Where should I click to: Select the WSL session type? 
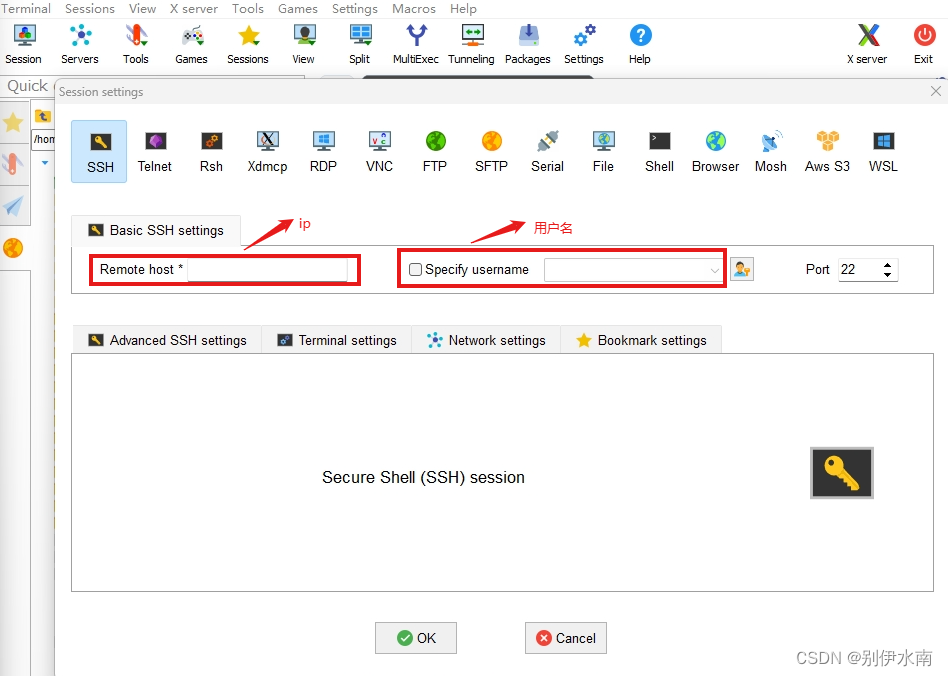883,151
